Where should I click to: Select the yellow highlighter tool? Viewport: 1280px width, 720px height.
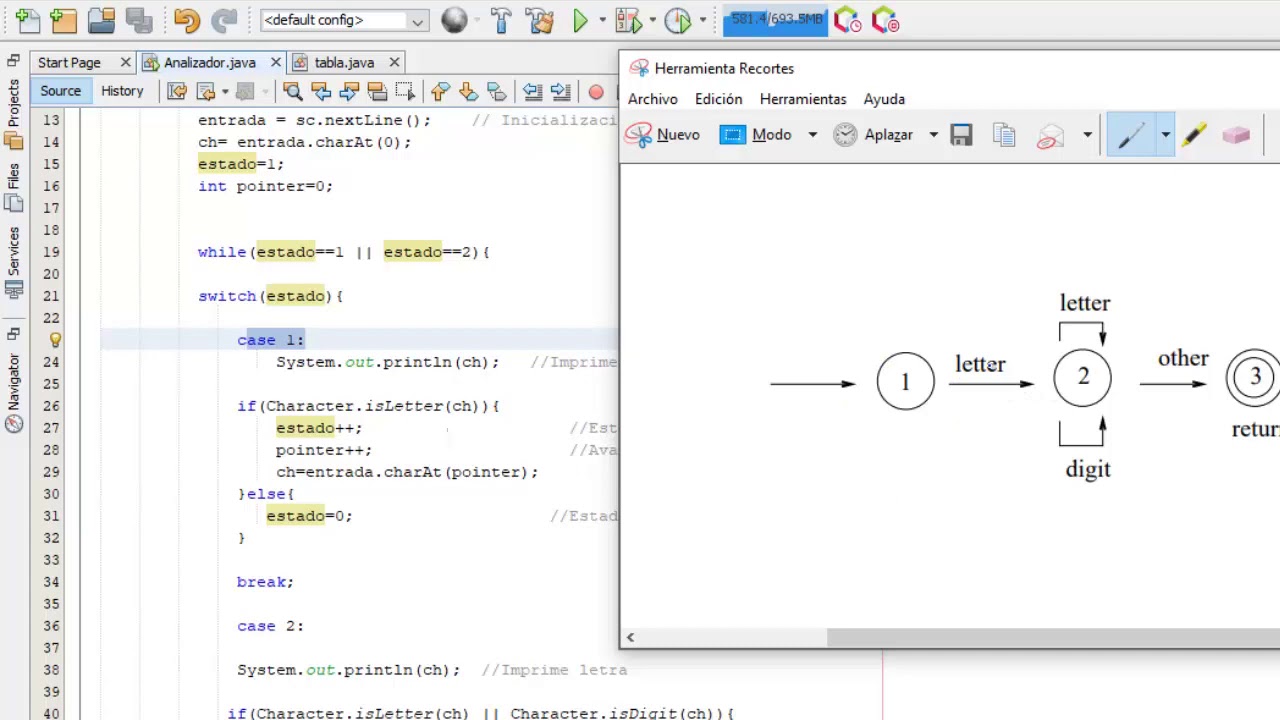pos(1194,135)
